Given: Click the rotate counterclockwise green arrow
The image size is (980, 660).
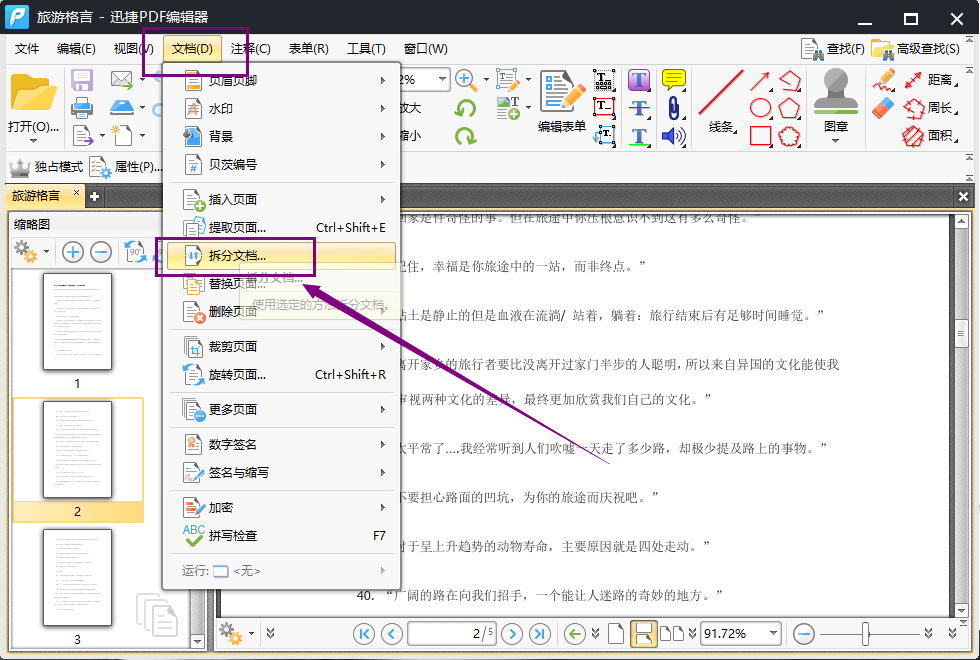Looking at the screenshot, I should click(465, 108).
